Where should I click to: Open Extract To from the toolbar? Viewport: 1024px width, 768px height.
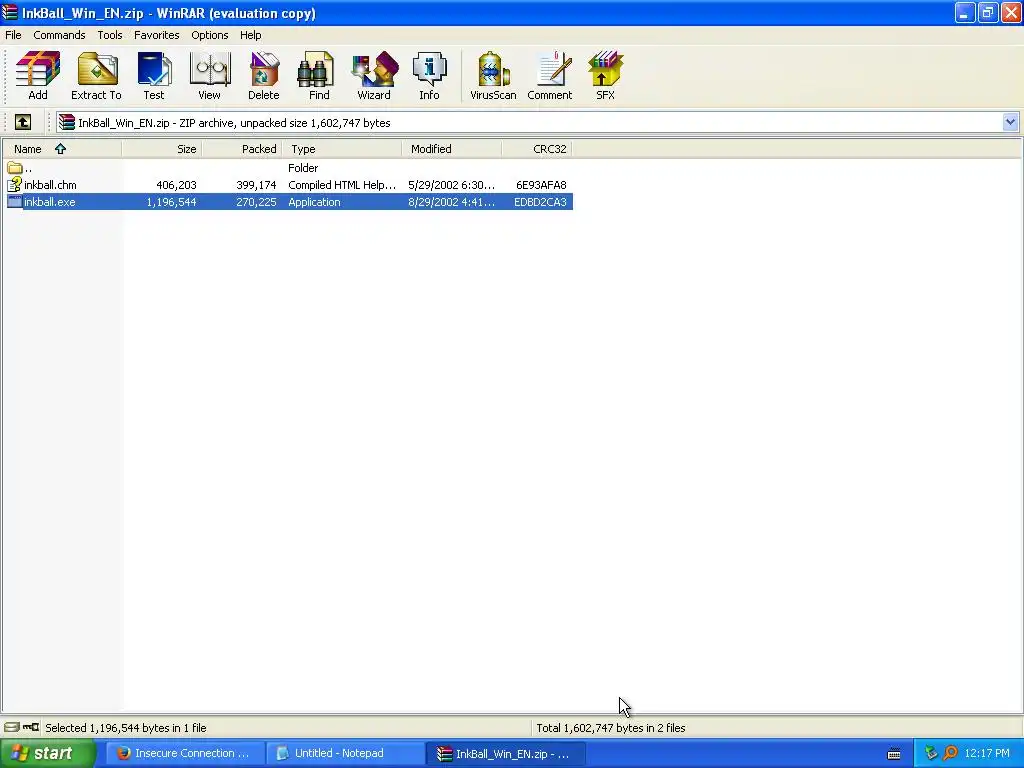[96, 76]
